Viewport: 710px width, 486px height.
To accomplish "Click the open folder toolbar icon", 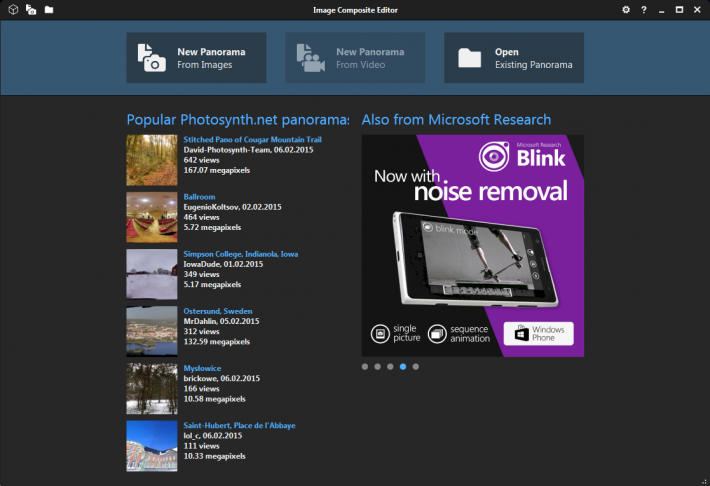I will pos(49,10).
